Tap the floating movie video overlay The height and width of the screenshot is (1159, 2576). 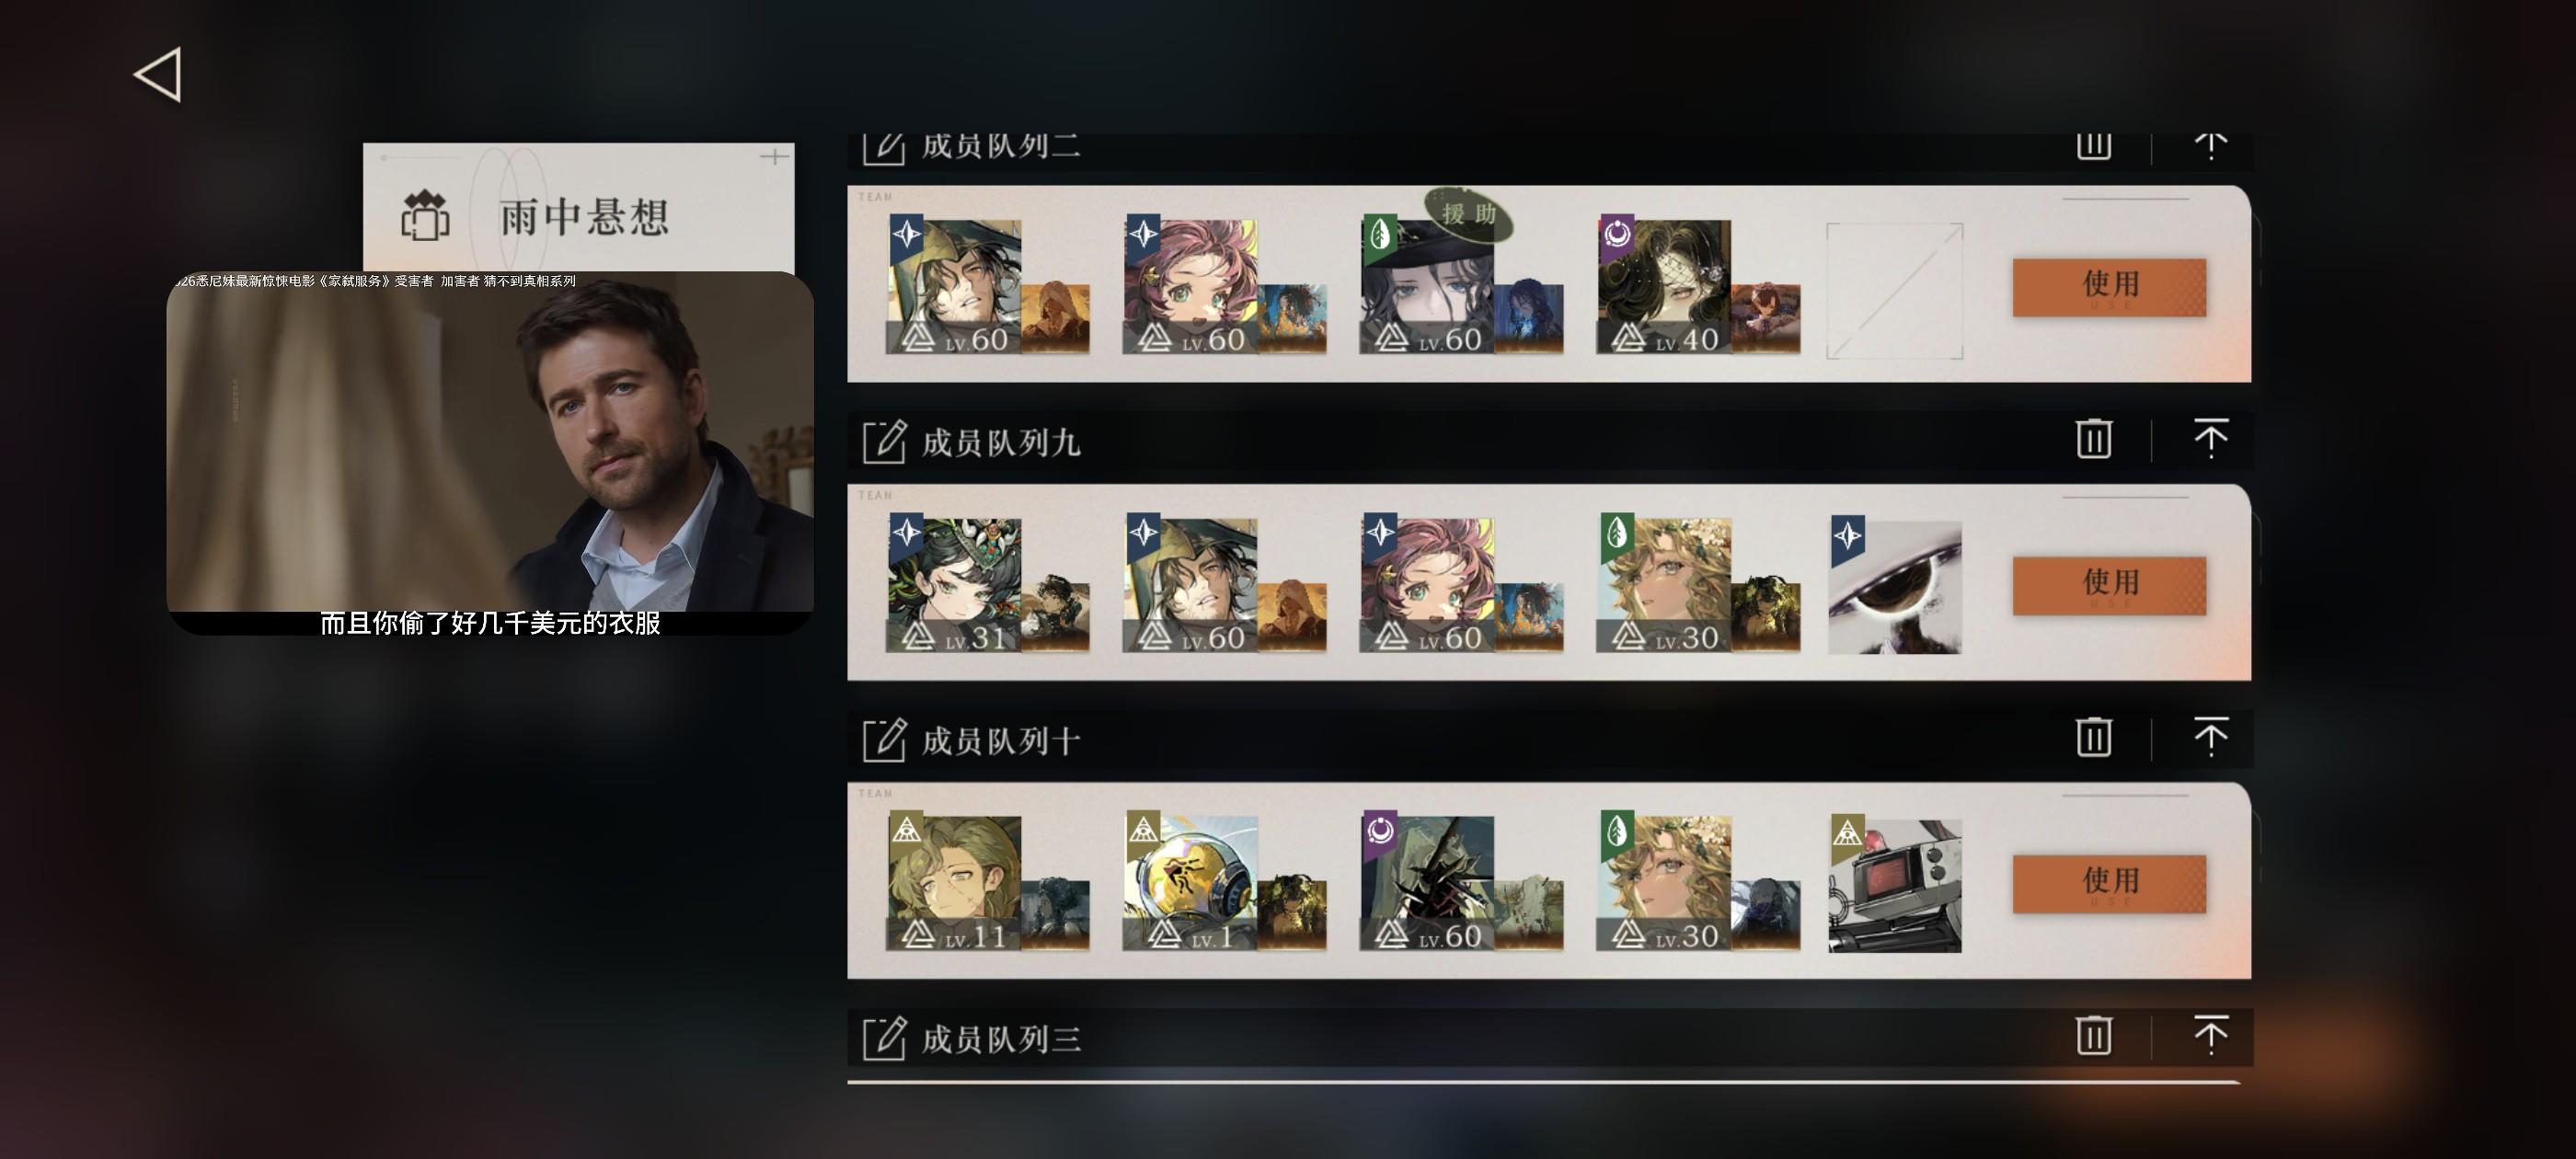[490, 452]
